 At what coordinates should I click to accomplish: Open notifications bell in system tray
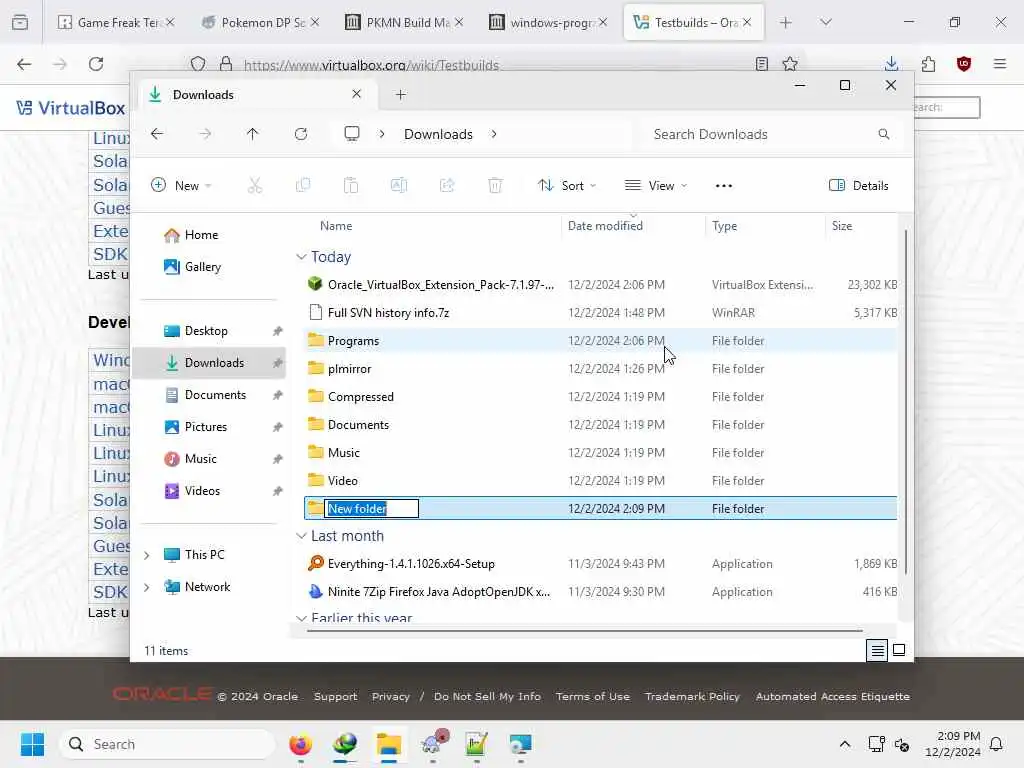pos(997,744)
